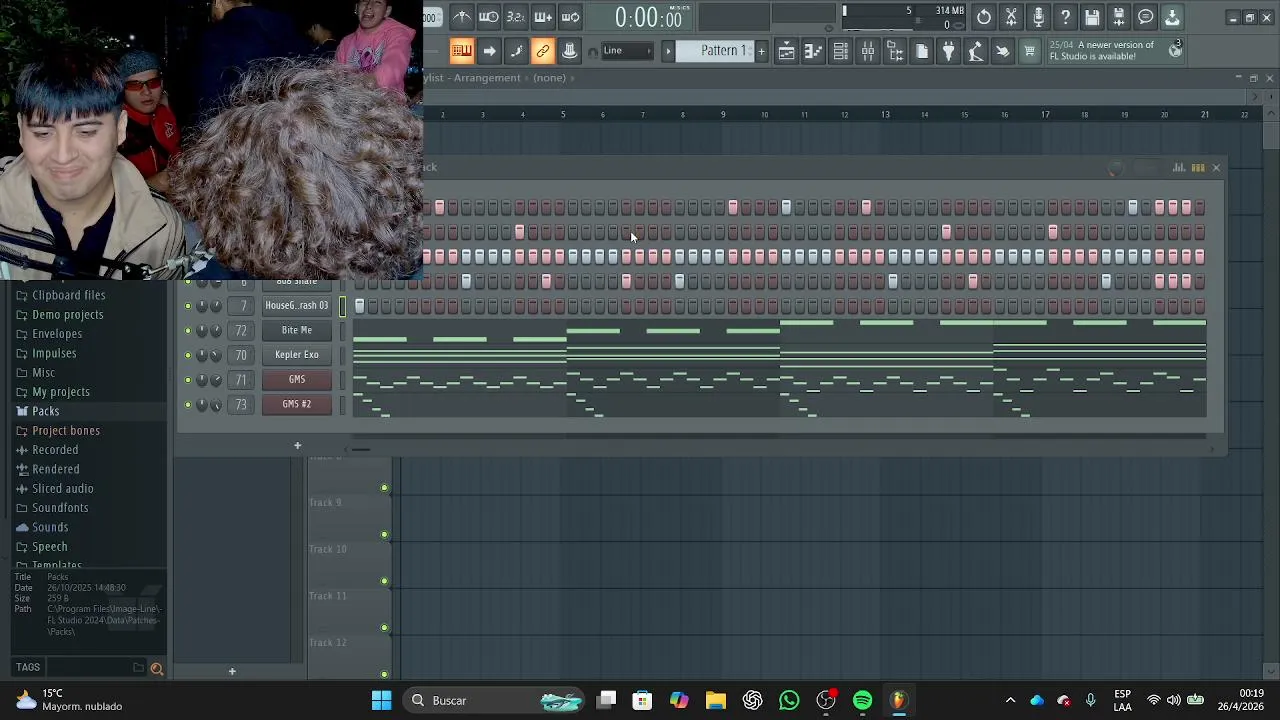
Task: Open the chat speech bubble icon
Action: [x=1146, y=17]
